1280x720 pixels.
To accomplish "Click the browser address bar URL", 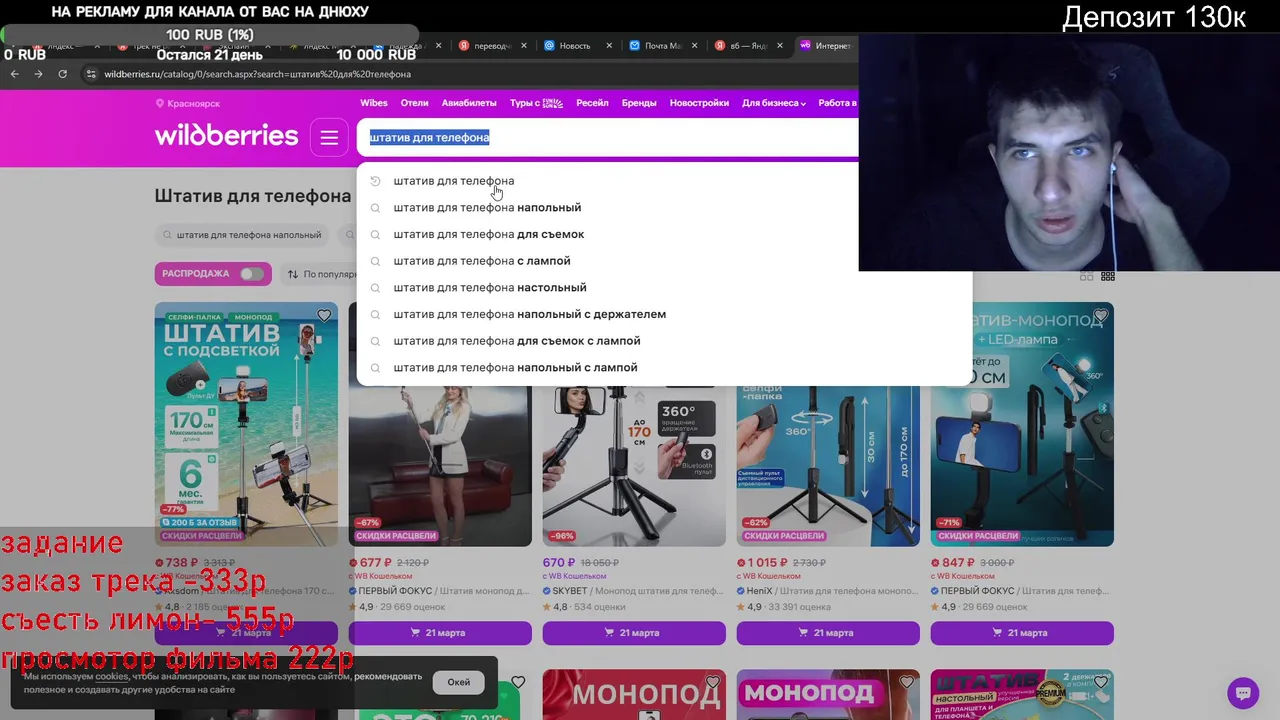I will point(257,74).
